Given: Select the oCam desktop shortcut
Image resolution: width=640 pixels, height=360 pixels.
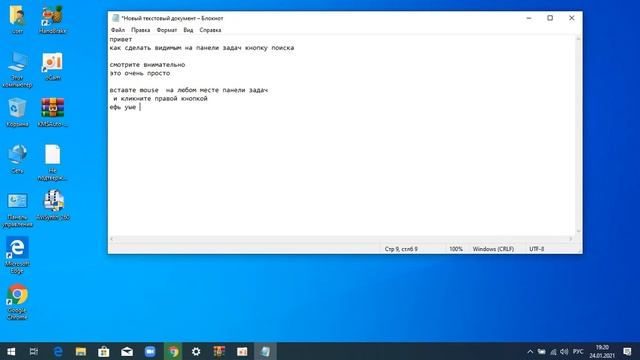Looking at the screenshot, I should [x=52, y=66].
